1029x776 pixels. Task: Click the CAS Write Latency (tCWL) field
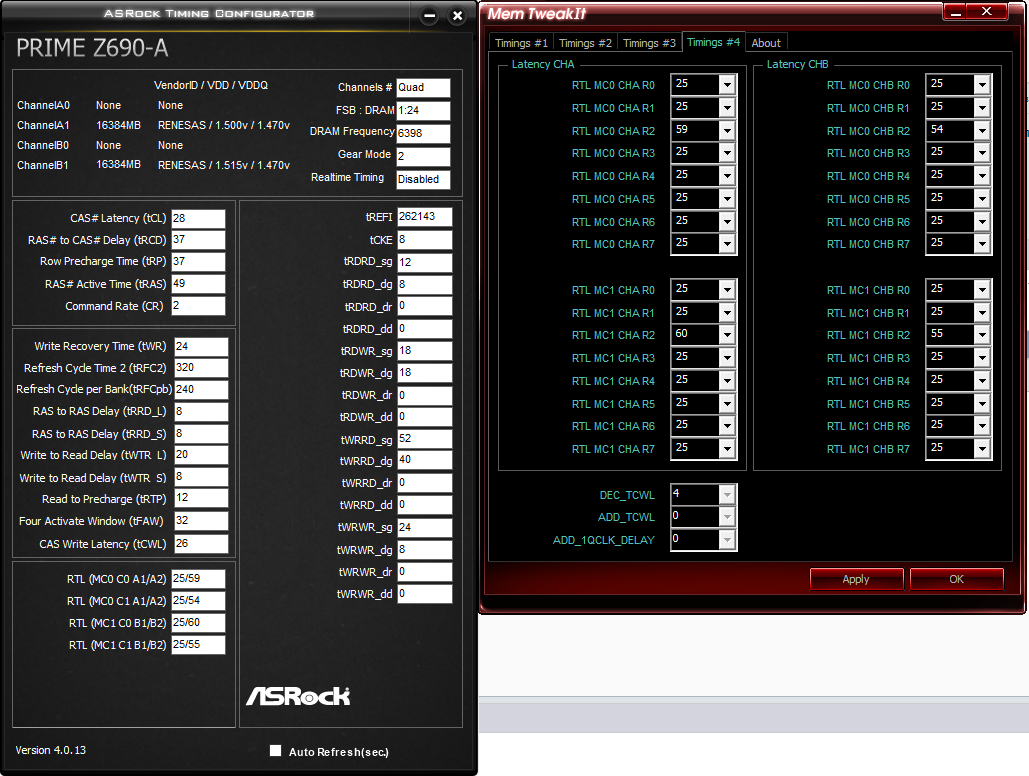201,544
